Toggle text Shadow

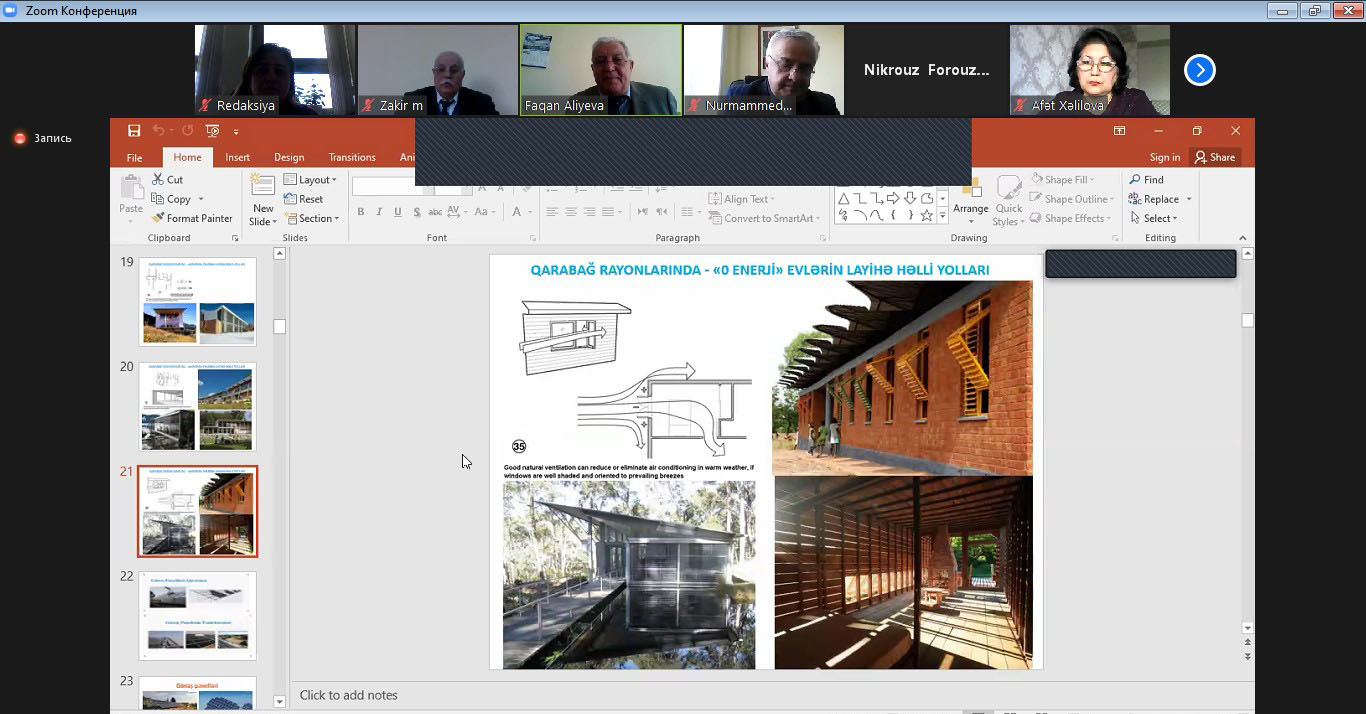pyautogui.click(x=416, y=212)
